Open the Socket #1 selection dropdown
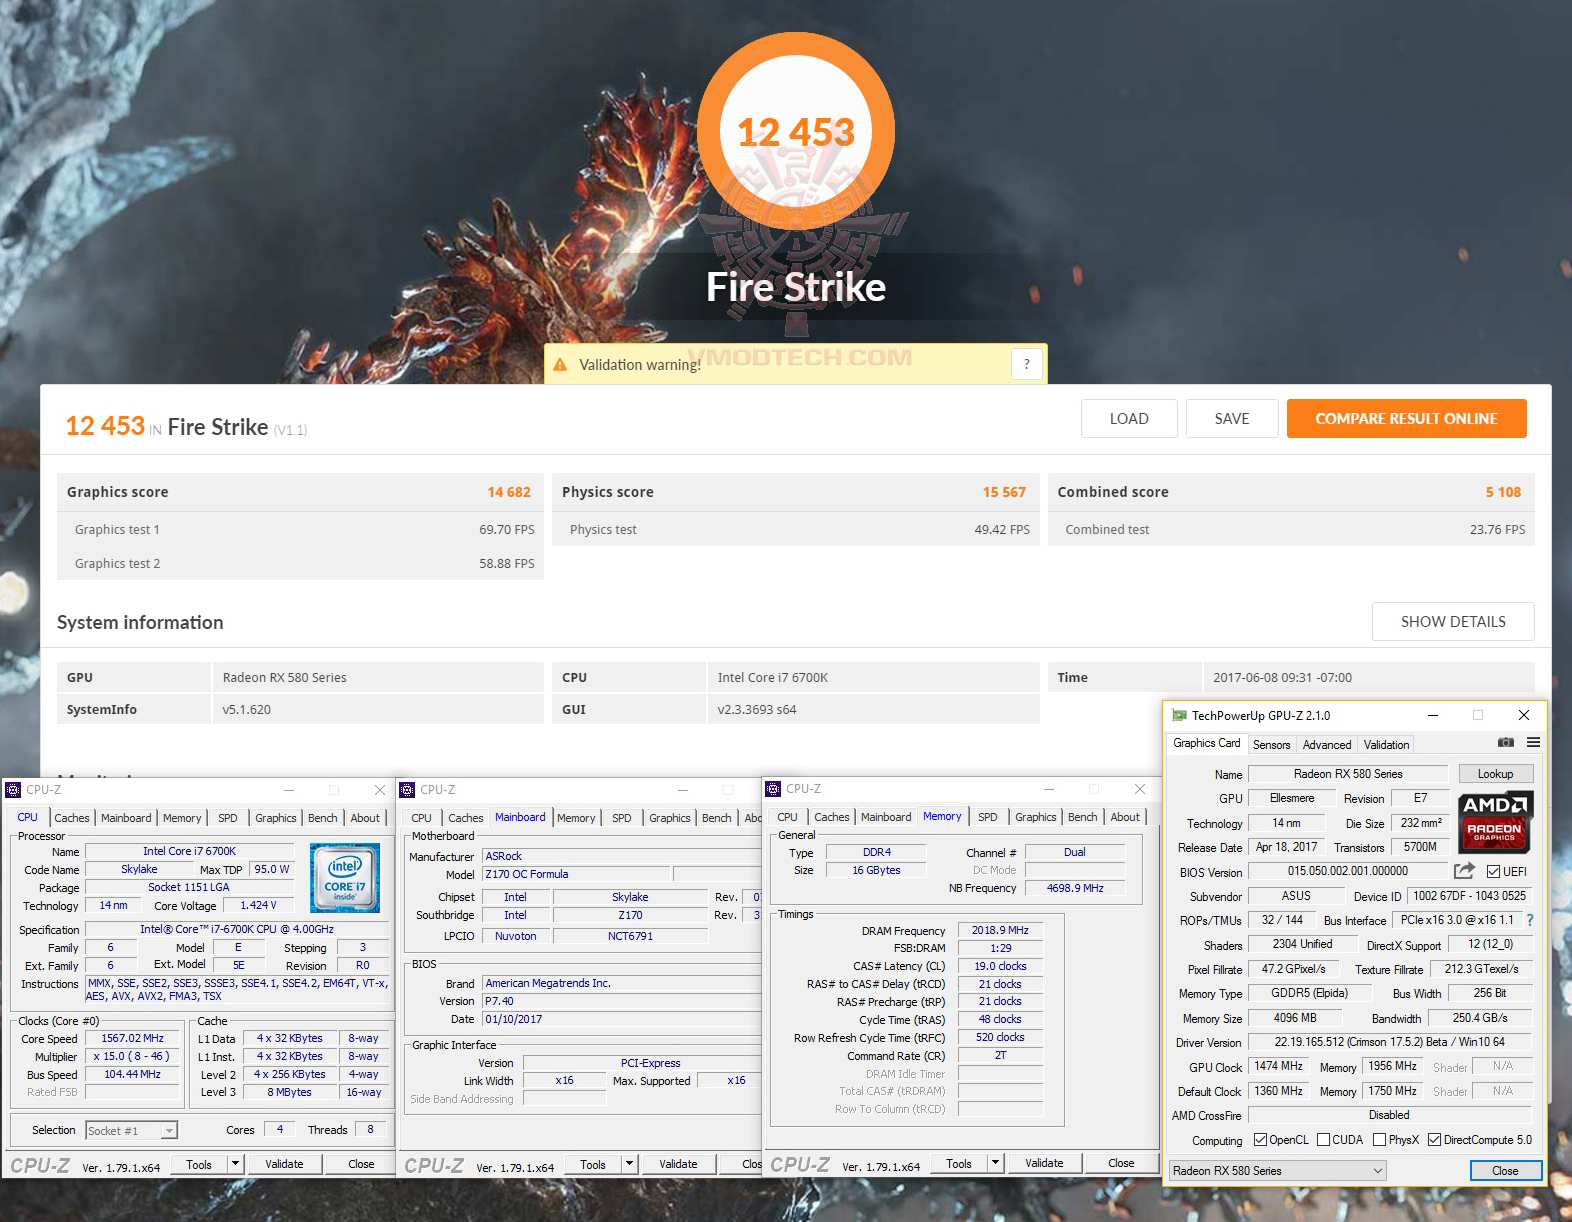The height and width of the screenshot is (1222, 1572). pyautogui.click(x=131, y=1130)
